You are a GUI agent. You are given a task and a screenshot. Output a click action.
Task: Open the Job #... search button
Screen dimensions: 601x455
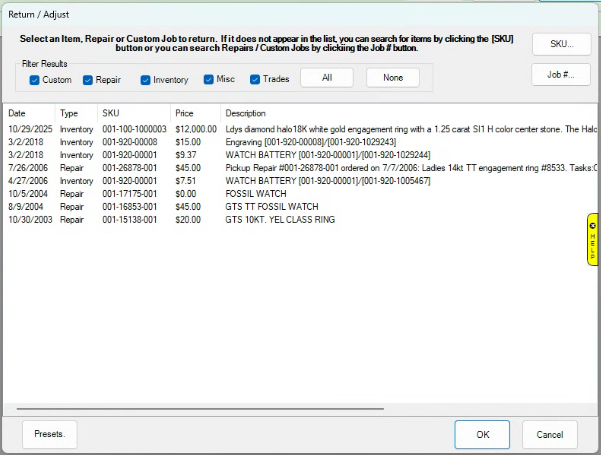tap(560, 75)
